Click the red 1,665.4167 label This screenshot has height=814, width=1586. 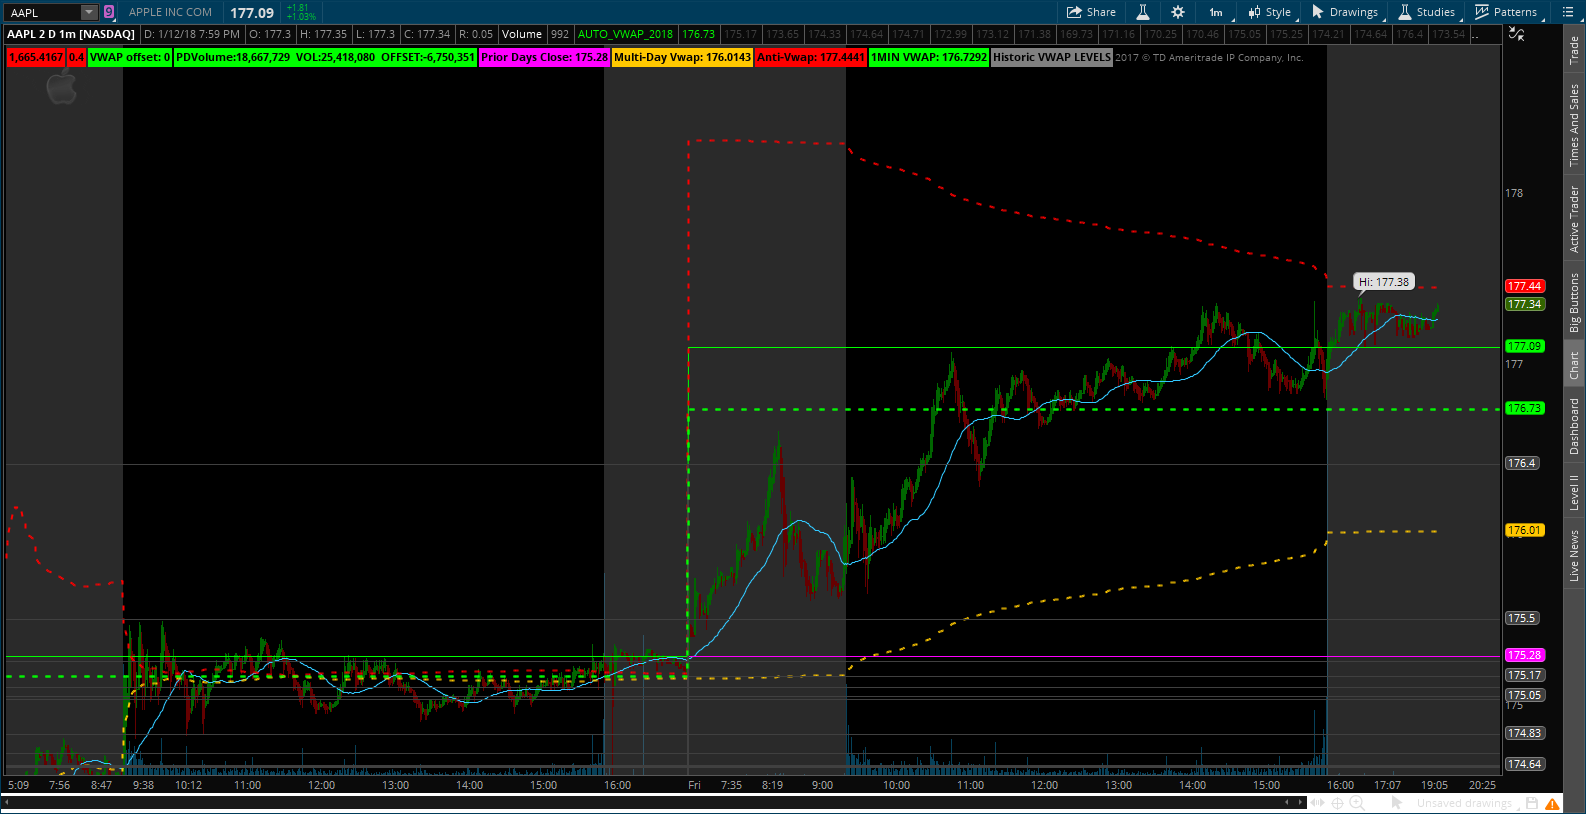point(36,57)
